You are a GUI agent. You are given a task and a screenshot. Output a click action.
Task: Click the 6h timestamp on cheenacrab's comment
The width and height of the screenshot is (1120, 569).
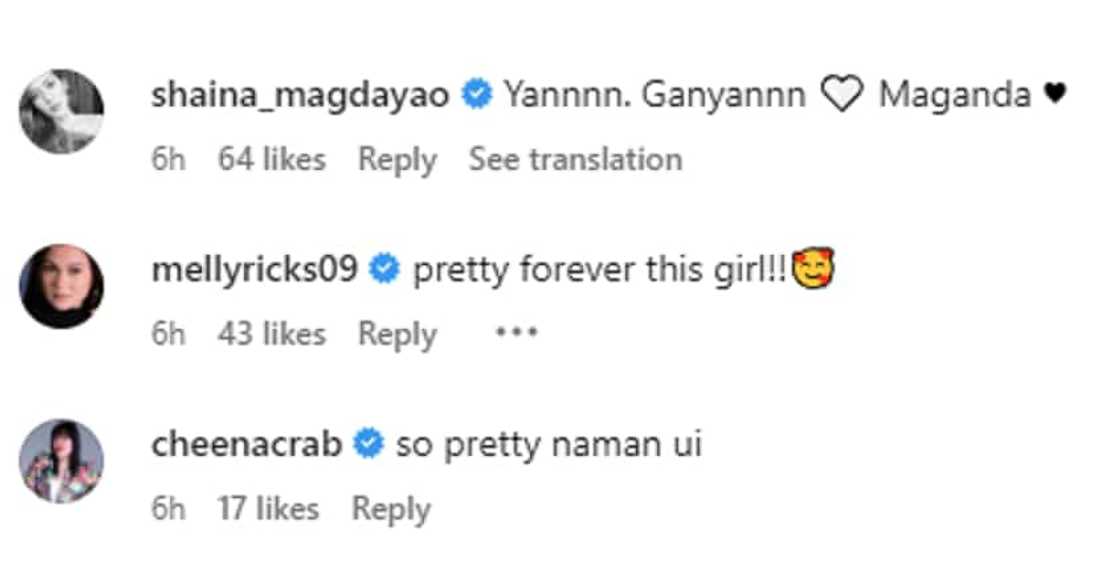point(168,508)
